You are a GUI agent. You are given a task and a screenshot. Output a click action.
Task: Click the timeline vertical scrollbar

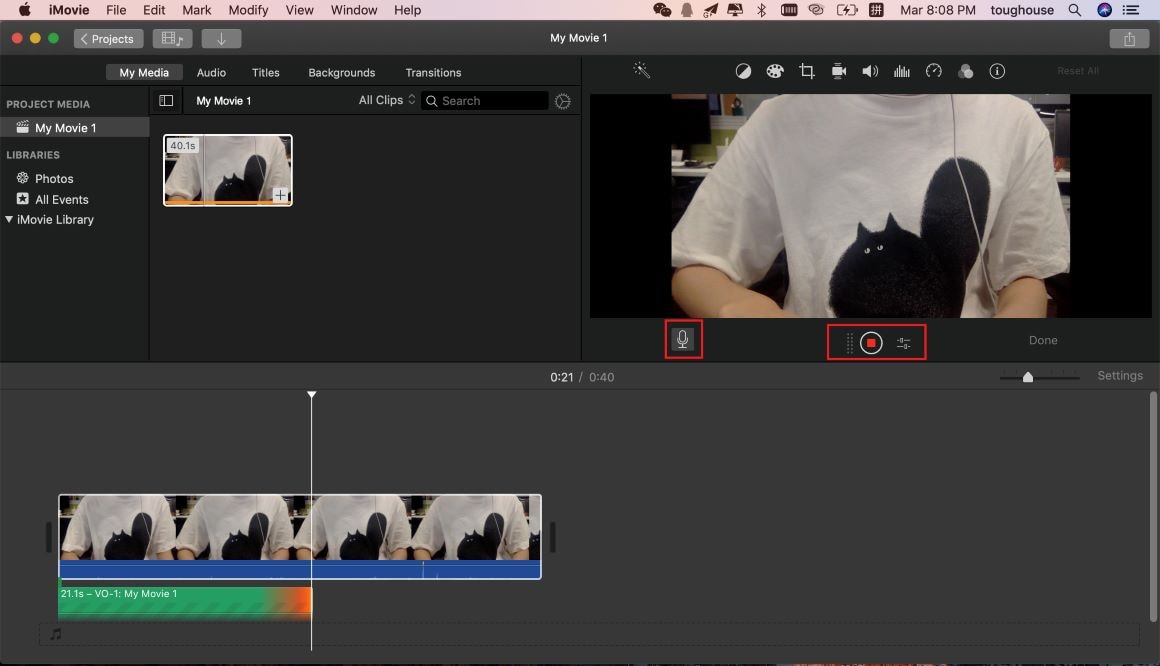pos(1153,507)
